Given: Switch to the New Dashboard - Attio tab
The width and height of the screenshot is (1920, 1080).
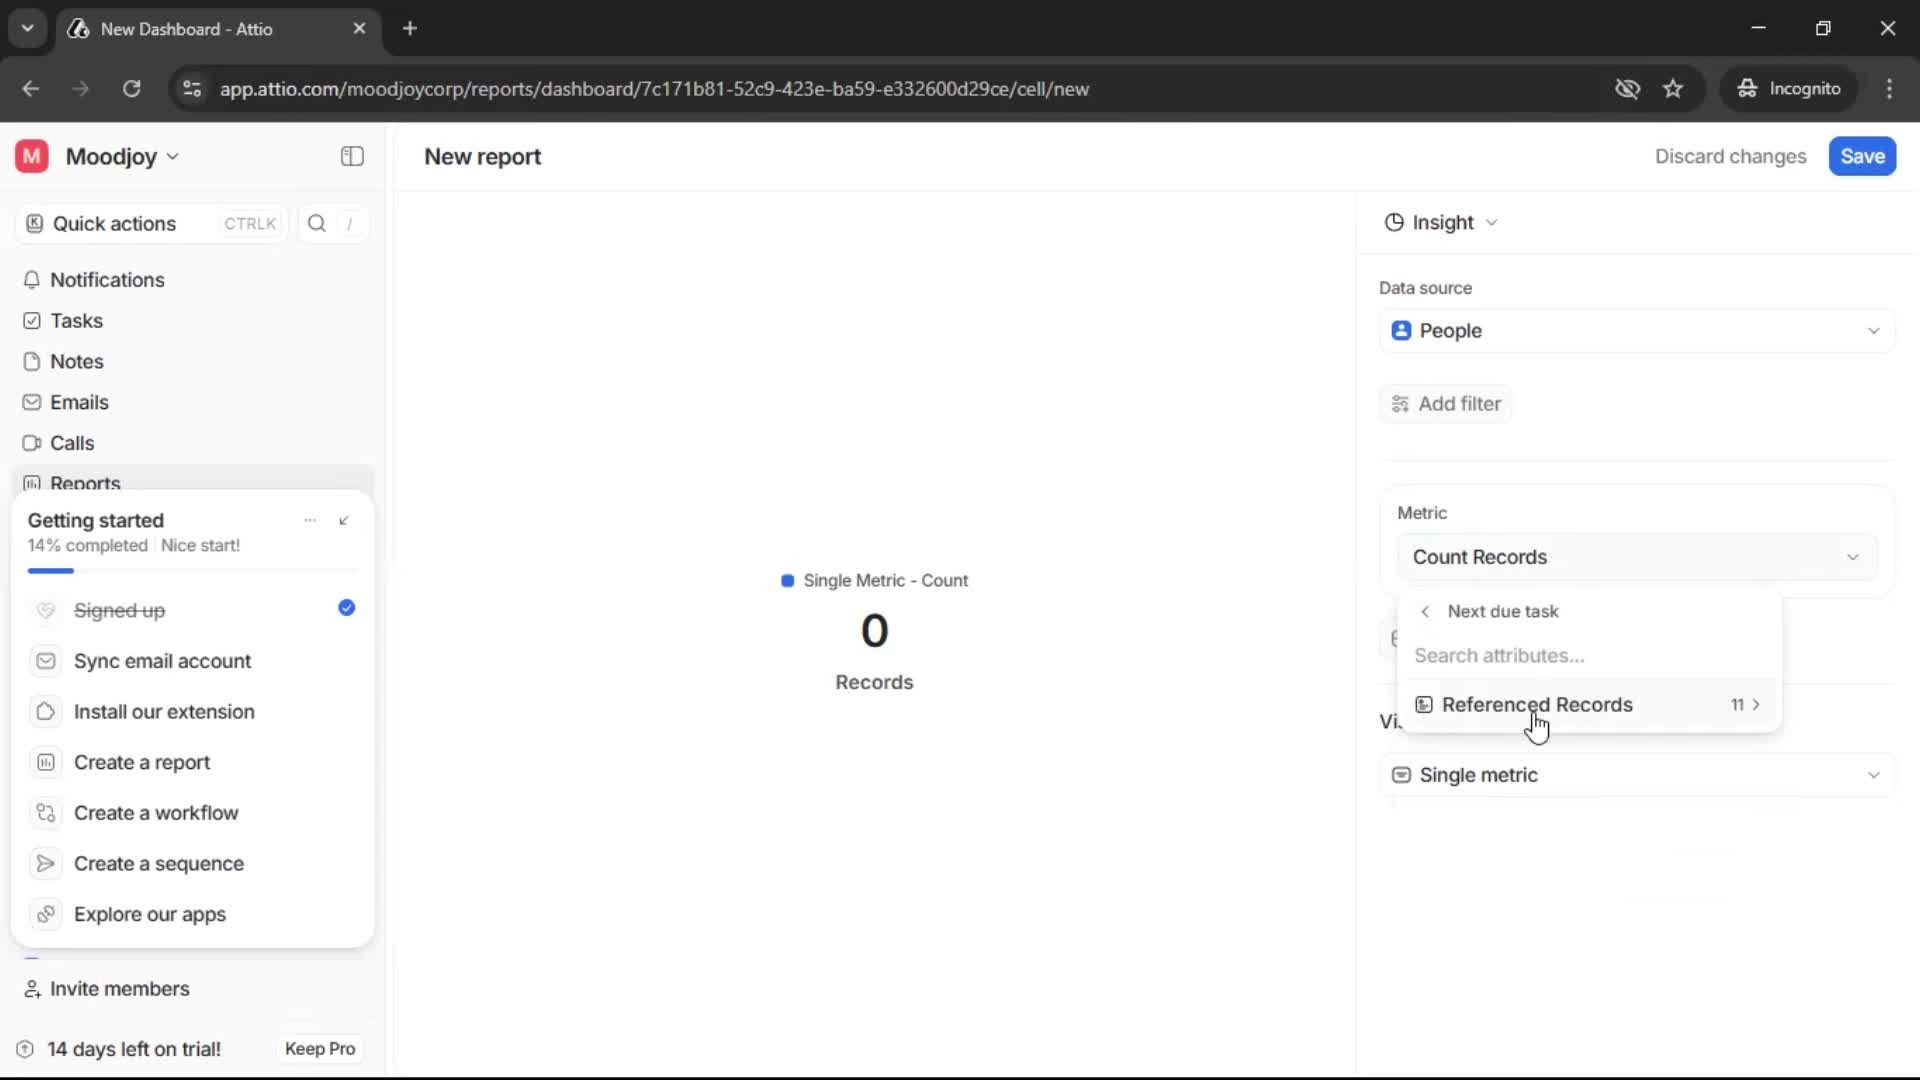Looking at the screenshot, I should [x=185, y=29].
